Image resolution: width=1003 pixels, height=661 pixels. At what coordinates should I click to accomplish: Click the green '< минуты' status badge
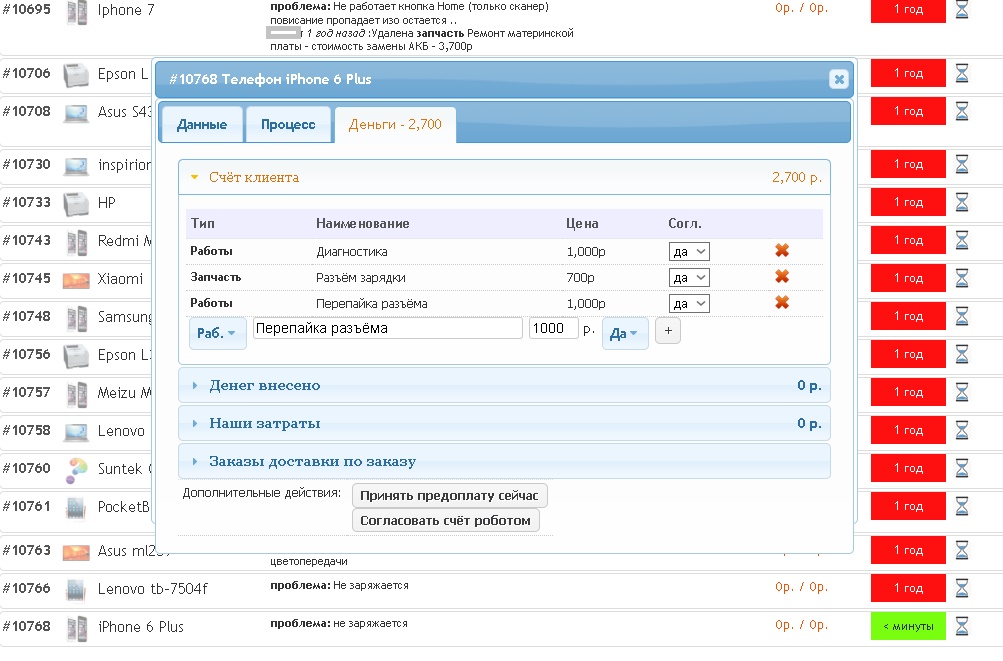click(907, 626)
